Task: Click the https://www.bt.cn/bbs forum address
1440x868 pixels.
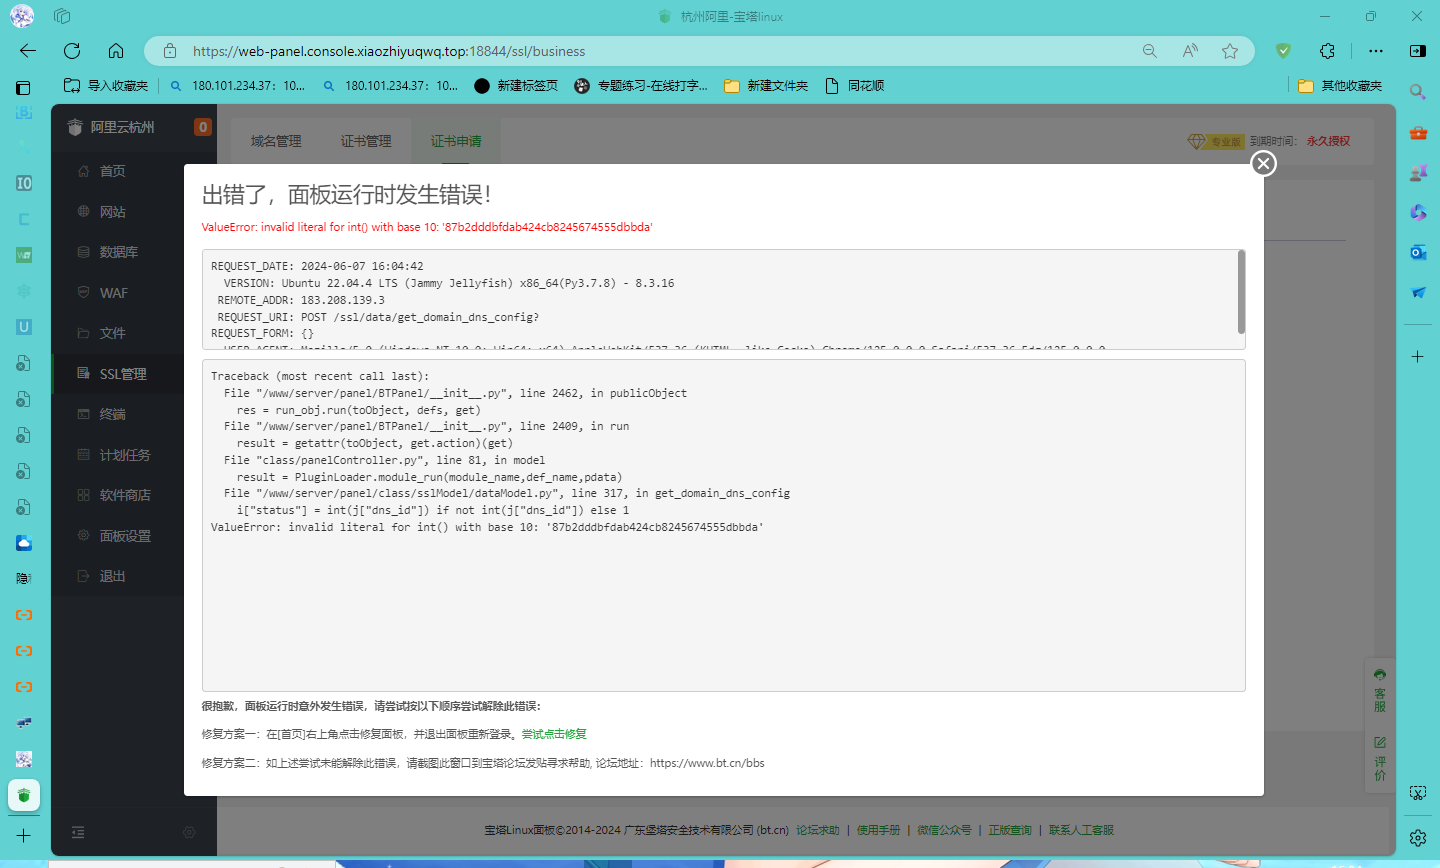Action: 707,763
